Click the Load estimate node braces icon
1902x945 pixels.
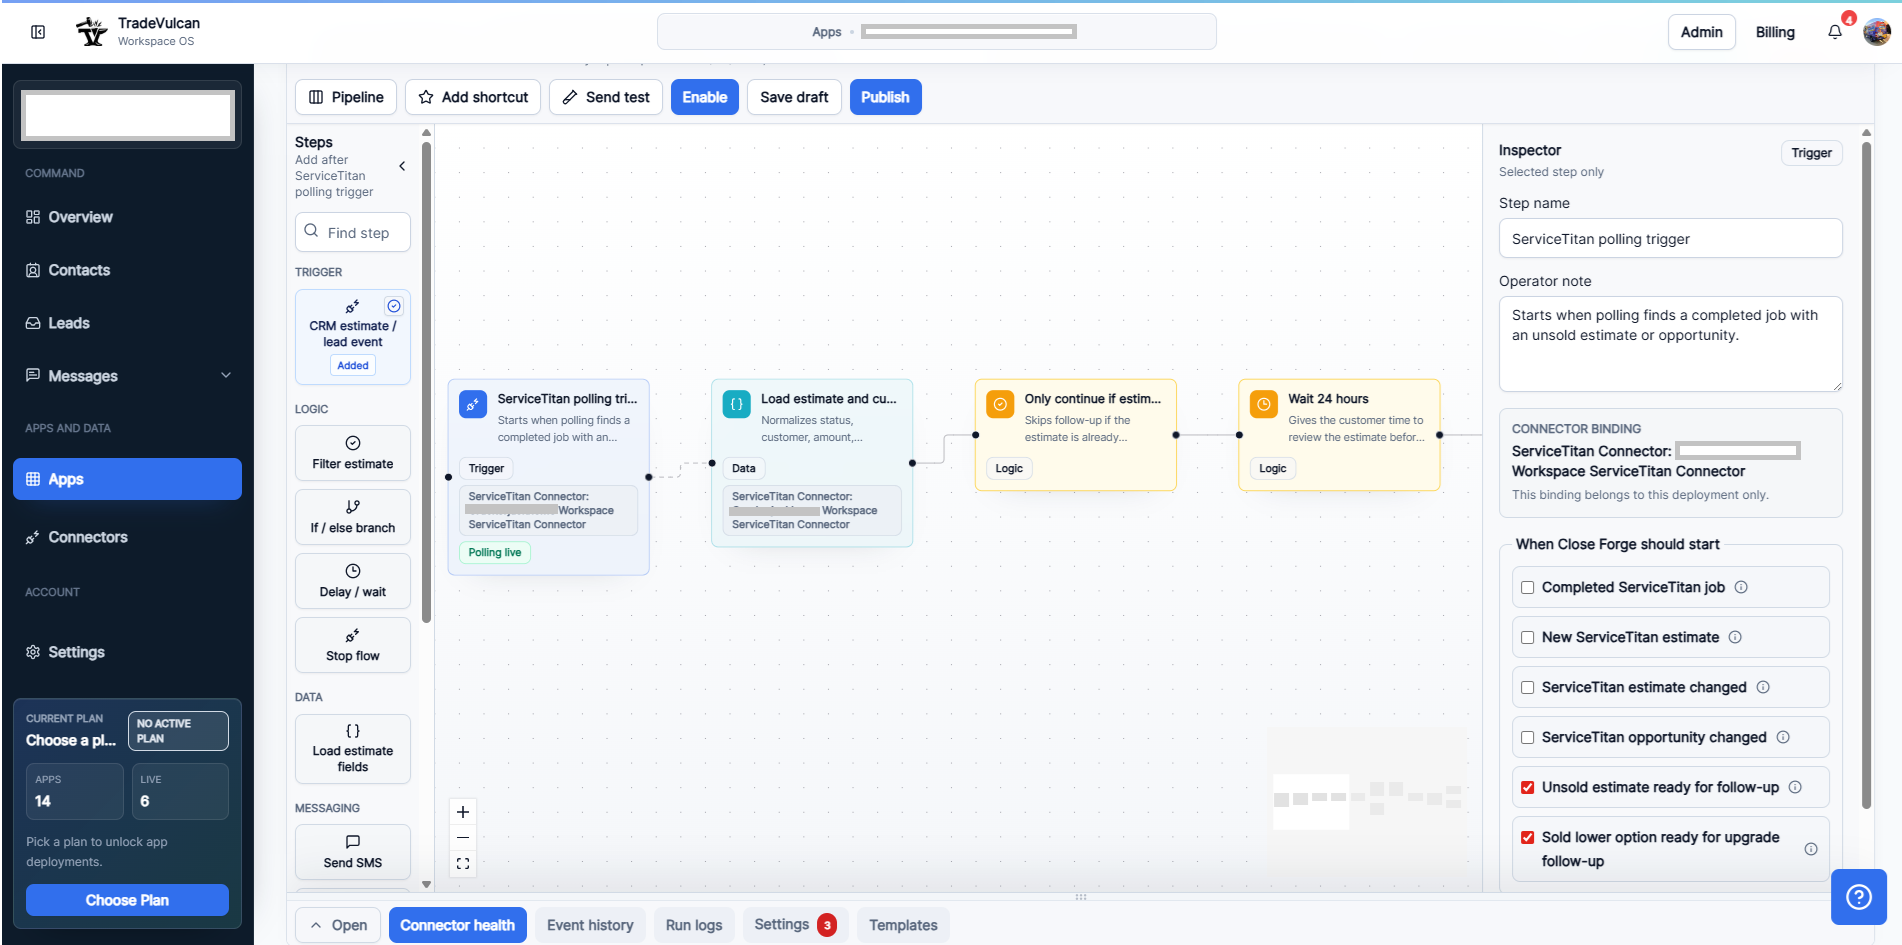[737, 405]
